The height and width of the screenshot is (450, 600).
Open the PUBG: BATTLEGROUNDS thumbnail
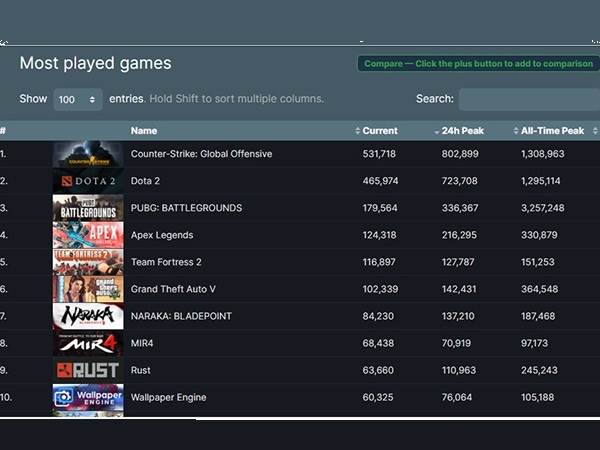click(x=88, y=208)
